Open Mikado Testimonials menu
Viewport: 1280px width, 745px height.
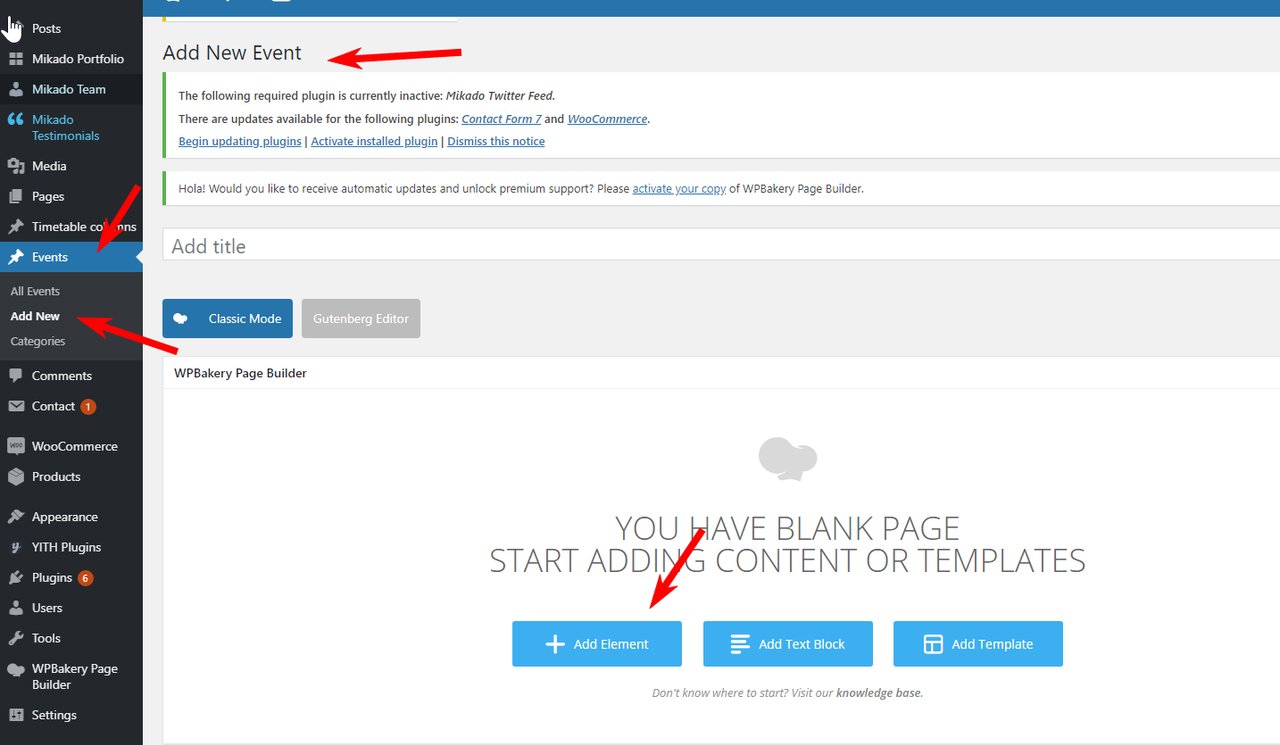point(66,127)
